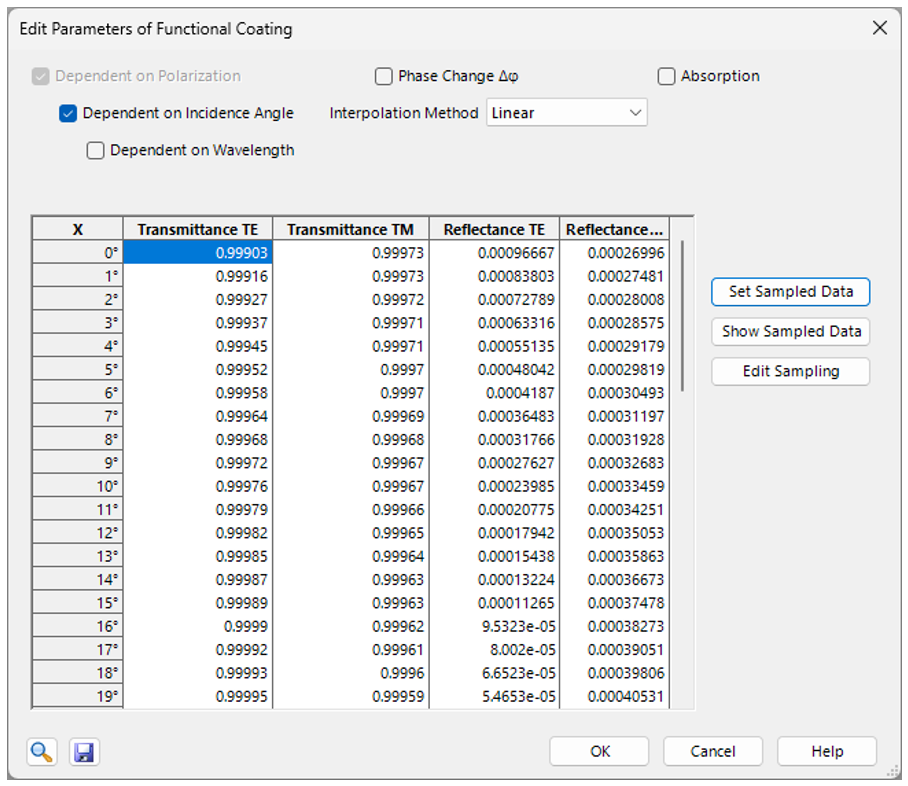This screenshot has width=908, height=786.
Task: Click Transmittance TM value 0.99961
Action: click(350, 649)
